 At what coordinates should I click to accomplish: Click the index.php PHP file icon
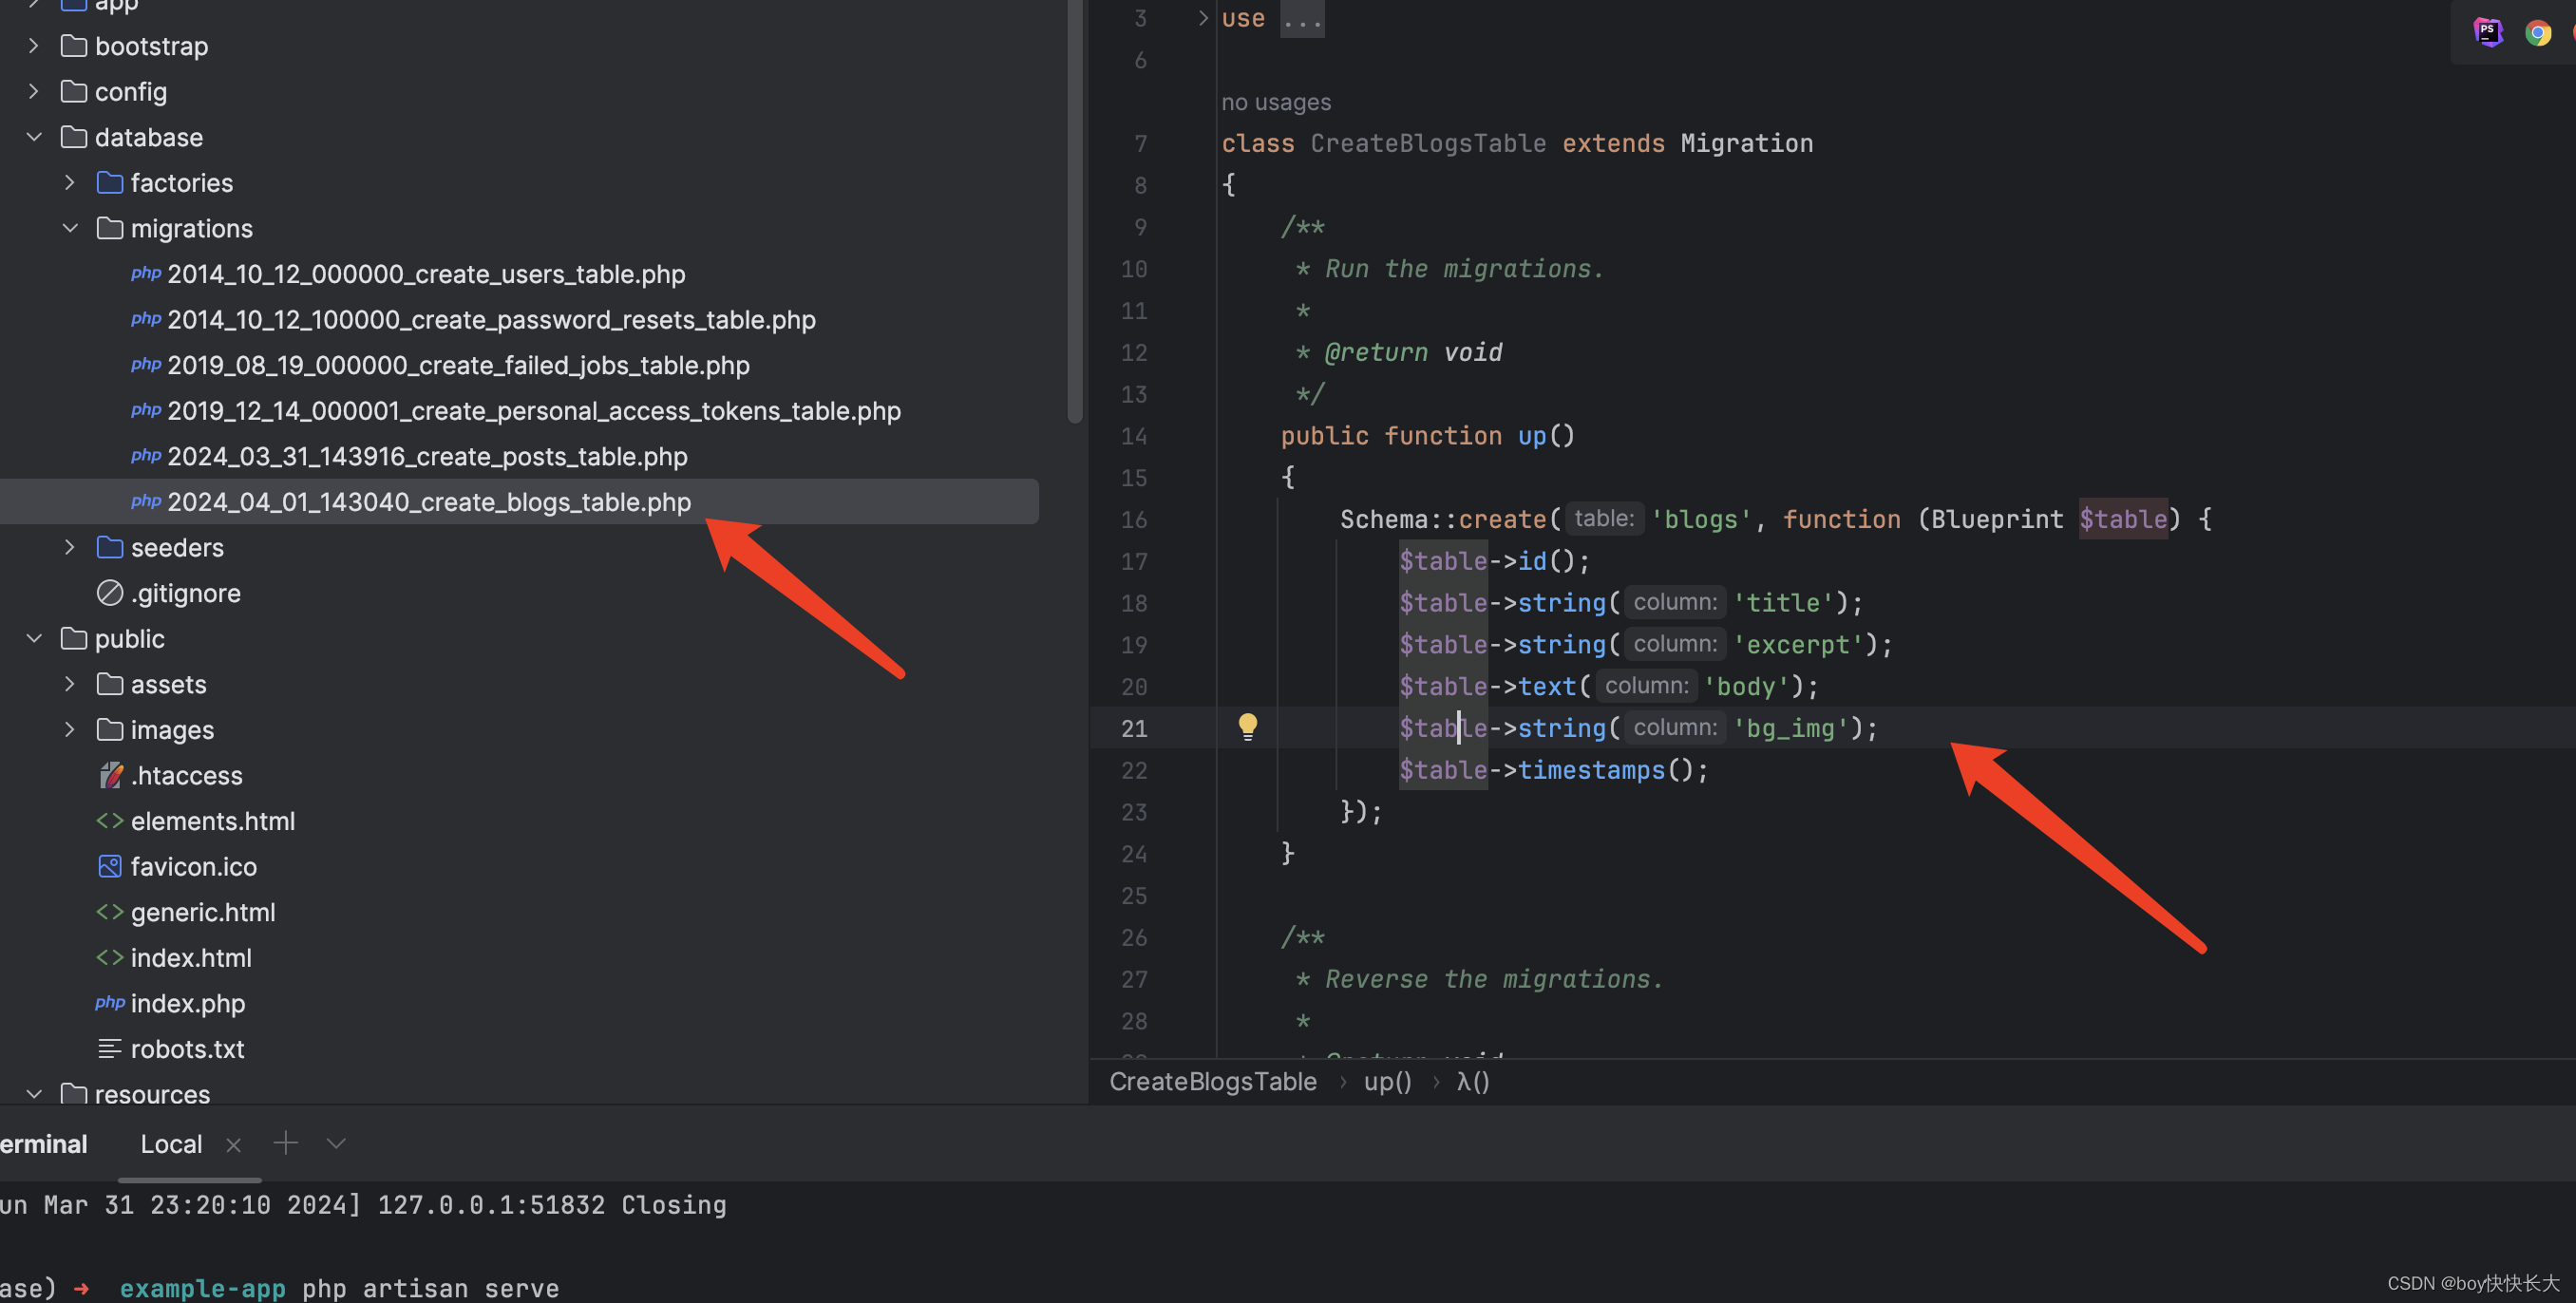pyautogui.click(x=110, y=1002)
